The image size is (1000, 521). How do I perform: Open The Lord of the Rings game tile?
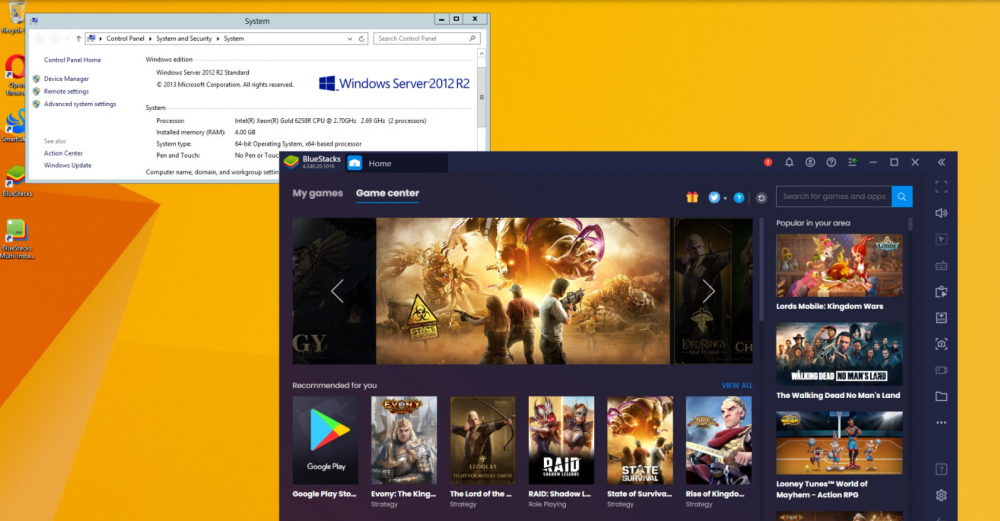click(483, 440)
